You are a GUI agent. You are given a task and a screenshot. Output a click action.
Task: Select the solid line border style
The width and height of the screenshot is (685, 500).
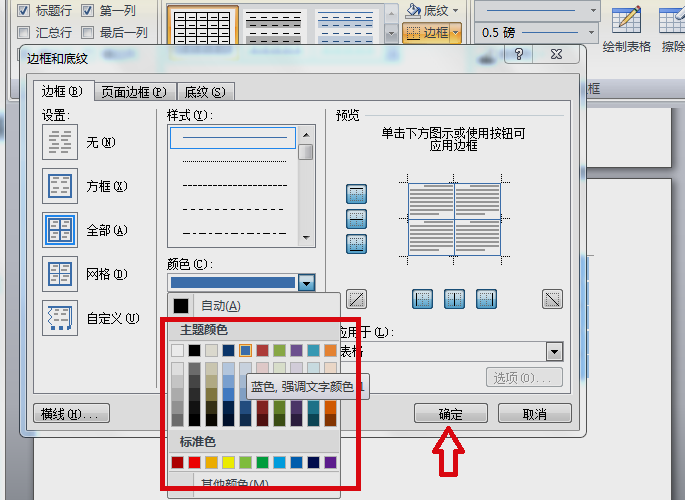point(233,138)
